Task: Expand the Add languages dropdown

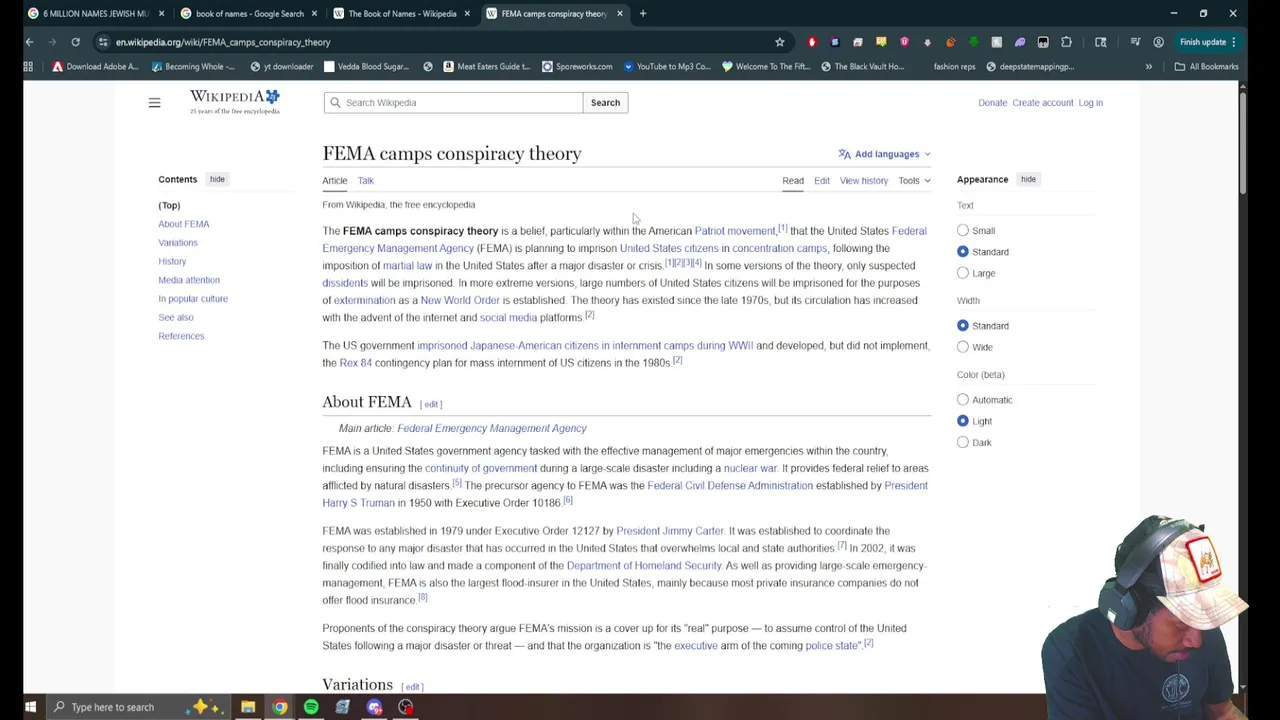Action: pyautogui.click(x=887, y=154)
